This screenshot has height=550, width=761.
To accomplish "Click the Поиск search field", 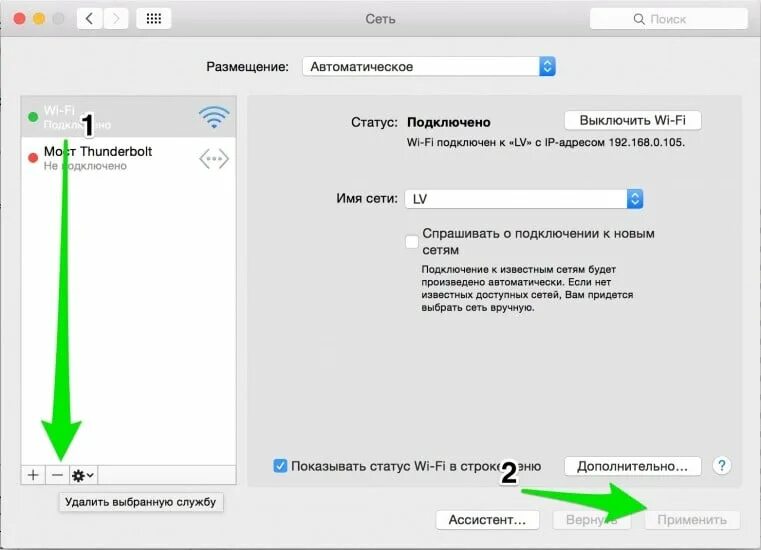I will tap(668, 19).
